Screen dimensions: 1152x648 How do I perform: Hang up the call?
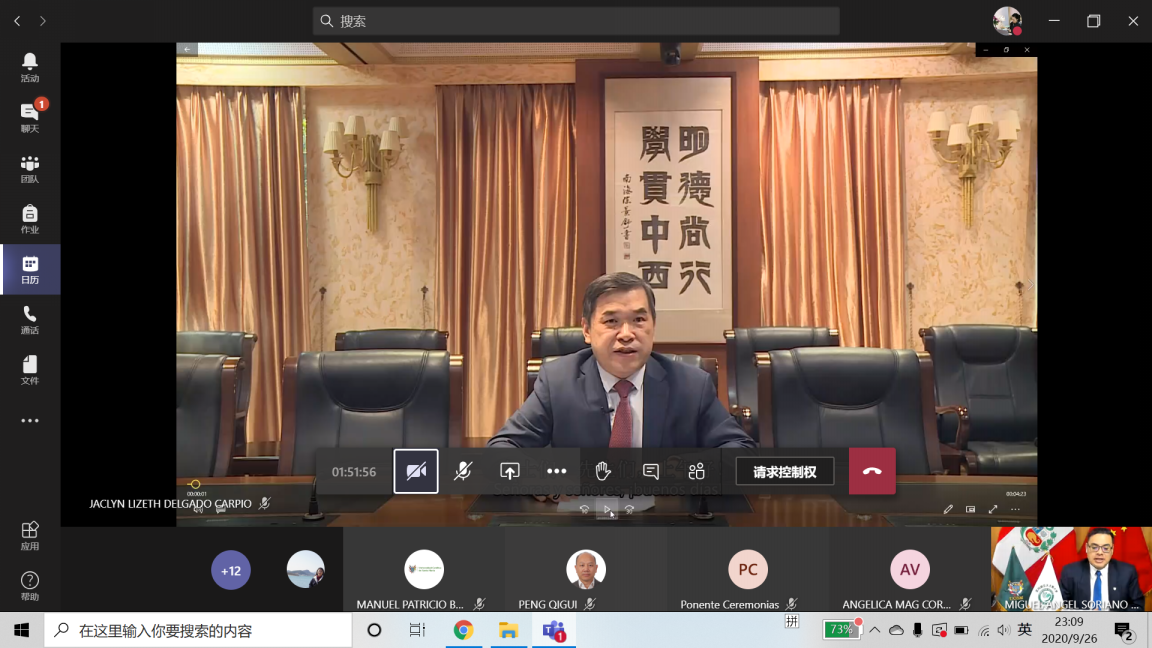point(872,472)
